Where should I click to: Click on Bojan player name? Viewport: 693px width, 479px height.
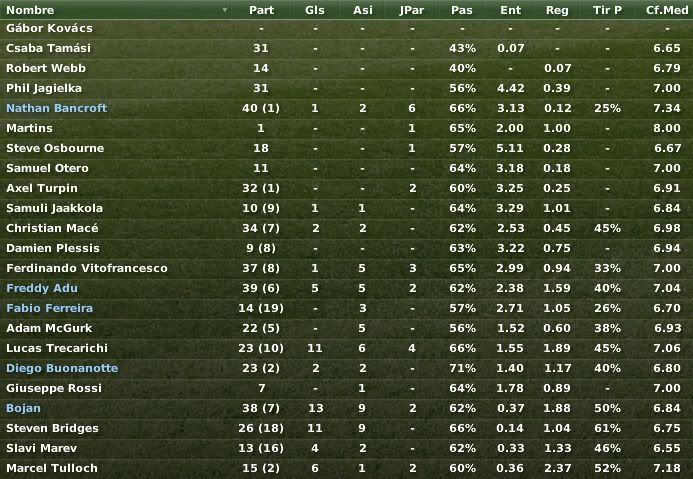(x=23, y=408)
